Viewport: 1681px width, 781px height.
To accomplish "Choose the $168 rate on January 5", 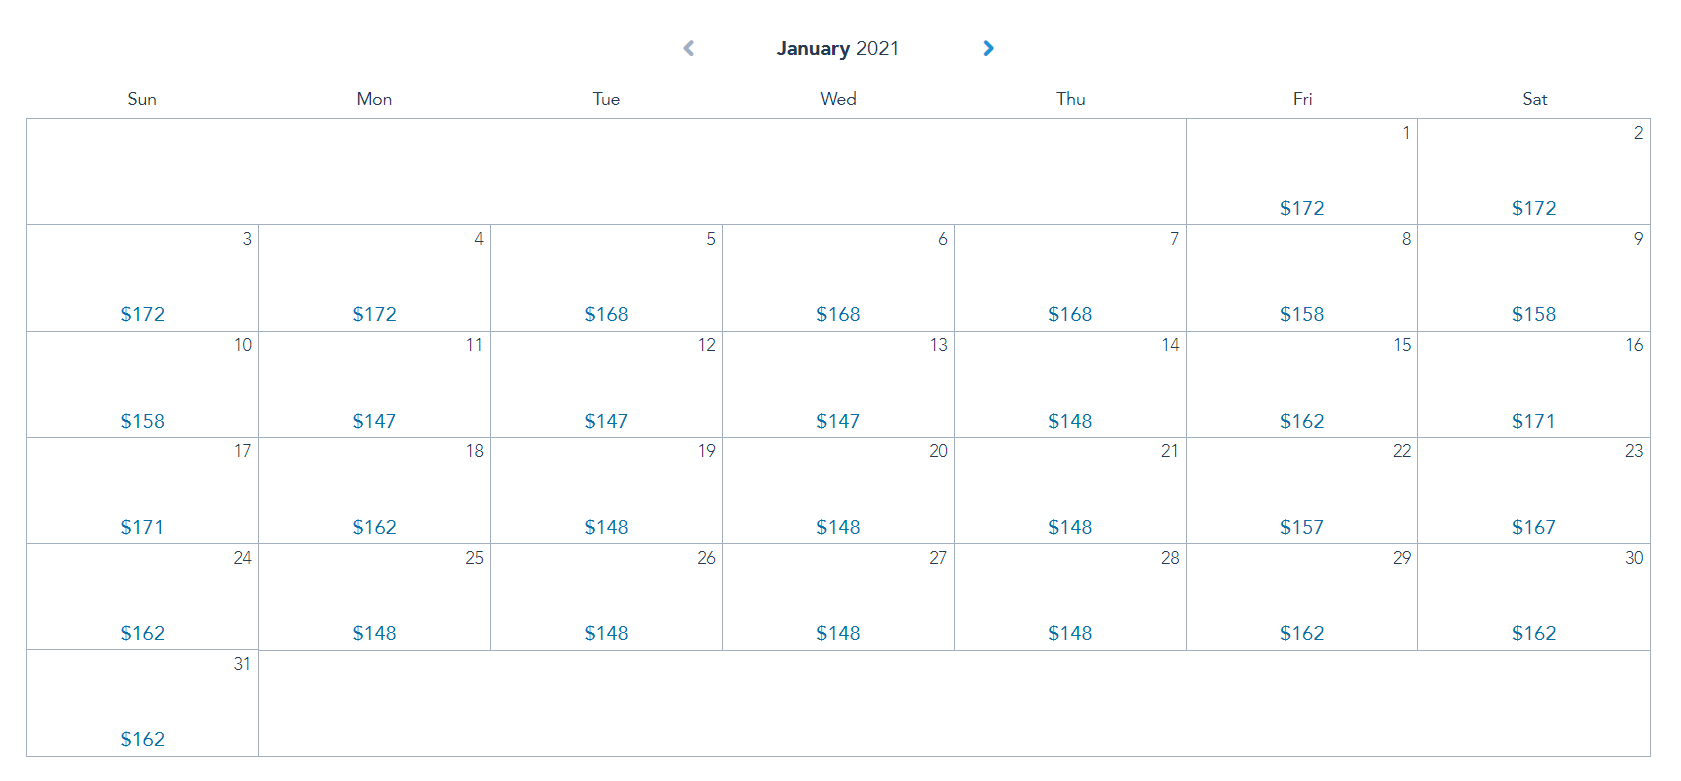I will pos(606,314).
